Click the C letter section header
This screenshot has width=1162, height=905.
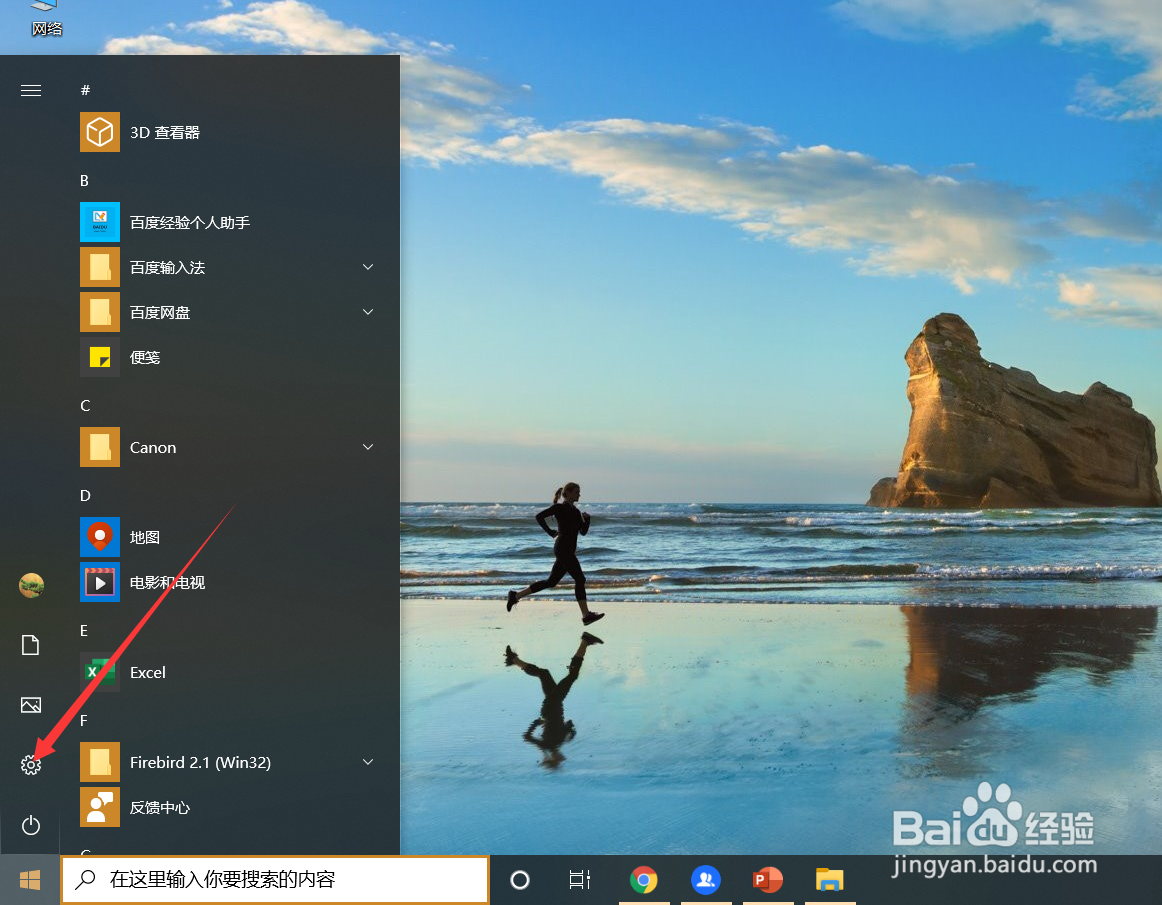[85, 405]
